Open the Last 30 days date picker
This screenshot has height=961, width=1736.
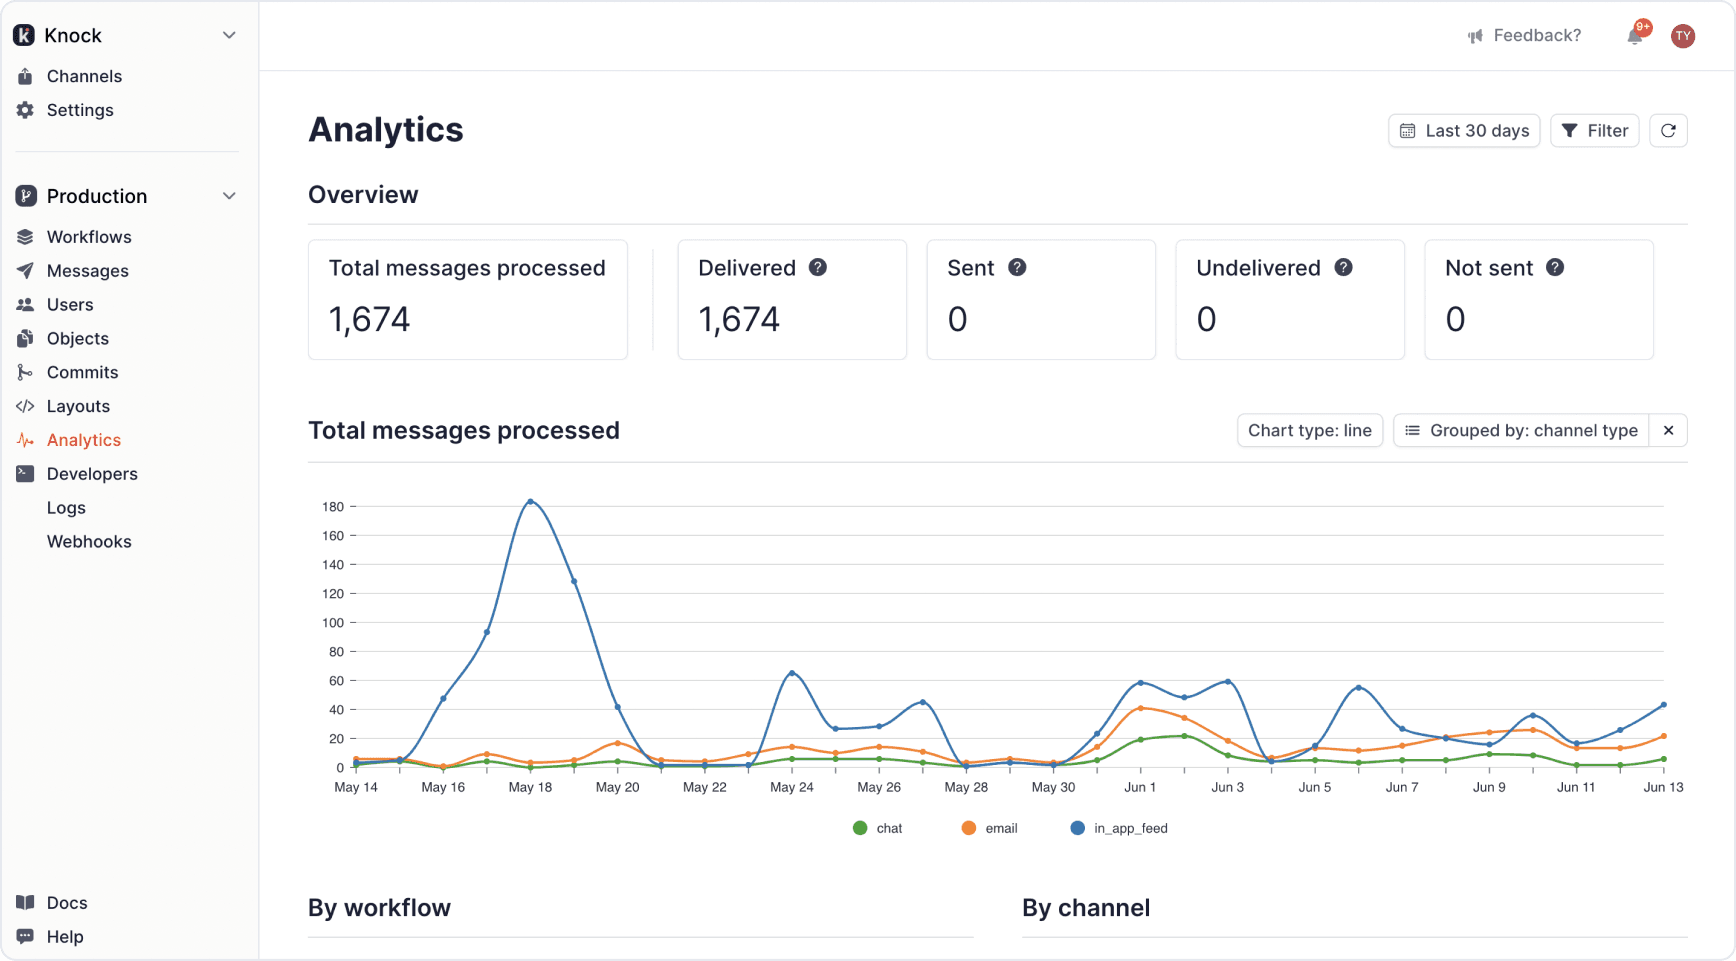[x=1464, y=131]
